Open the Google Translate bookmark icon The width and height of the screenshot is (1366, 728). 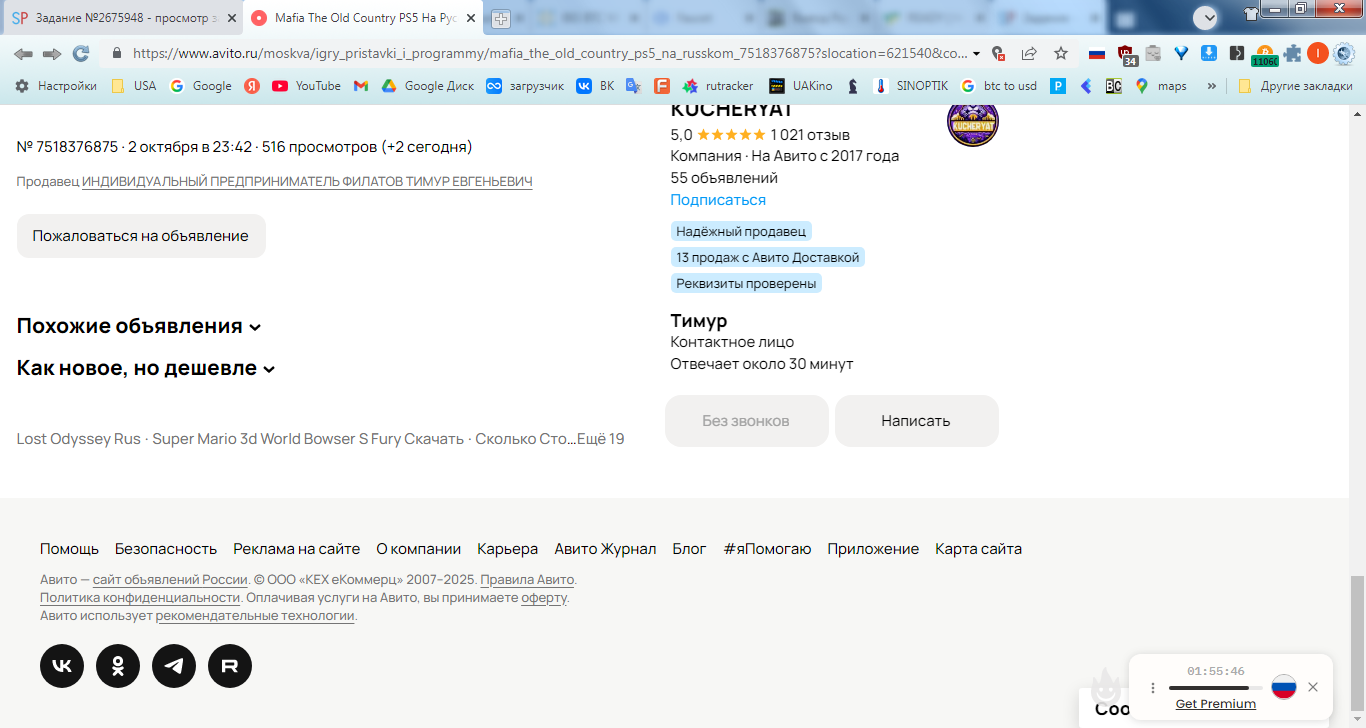coord(633,86)
